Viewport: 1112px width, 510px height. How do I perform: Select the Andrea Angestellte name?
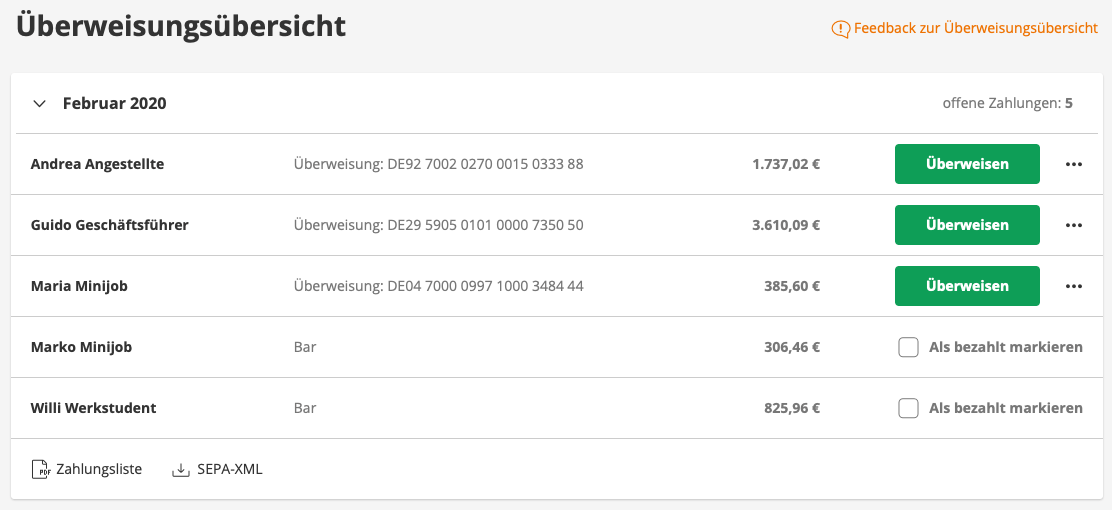[x=97, y=165]
